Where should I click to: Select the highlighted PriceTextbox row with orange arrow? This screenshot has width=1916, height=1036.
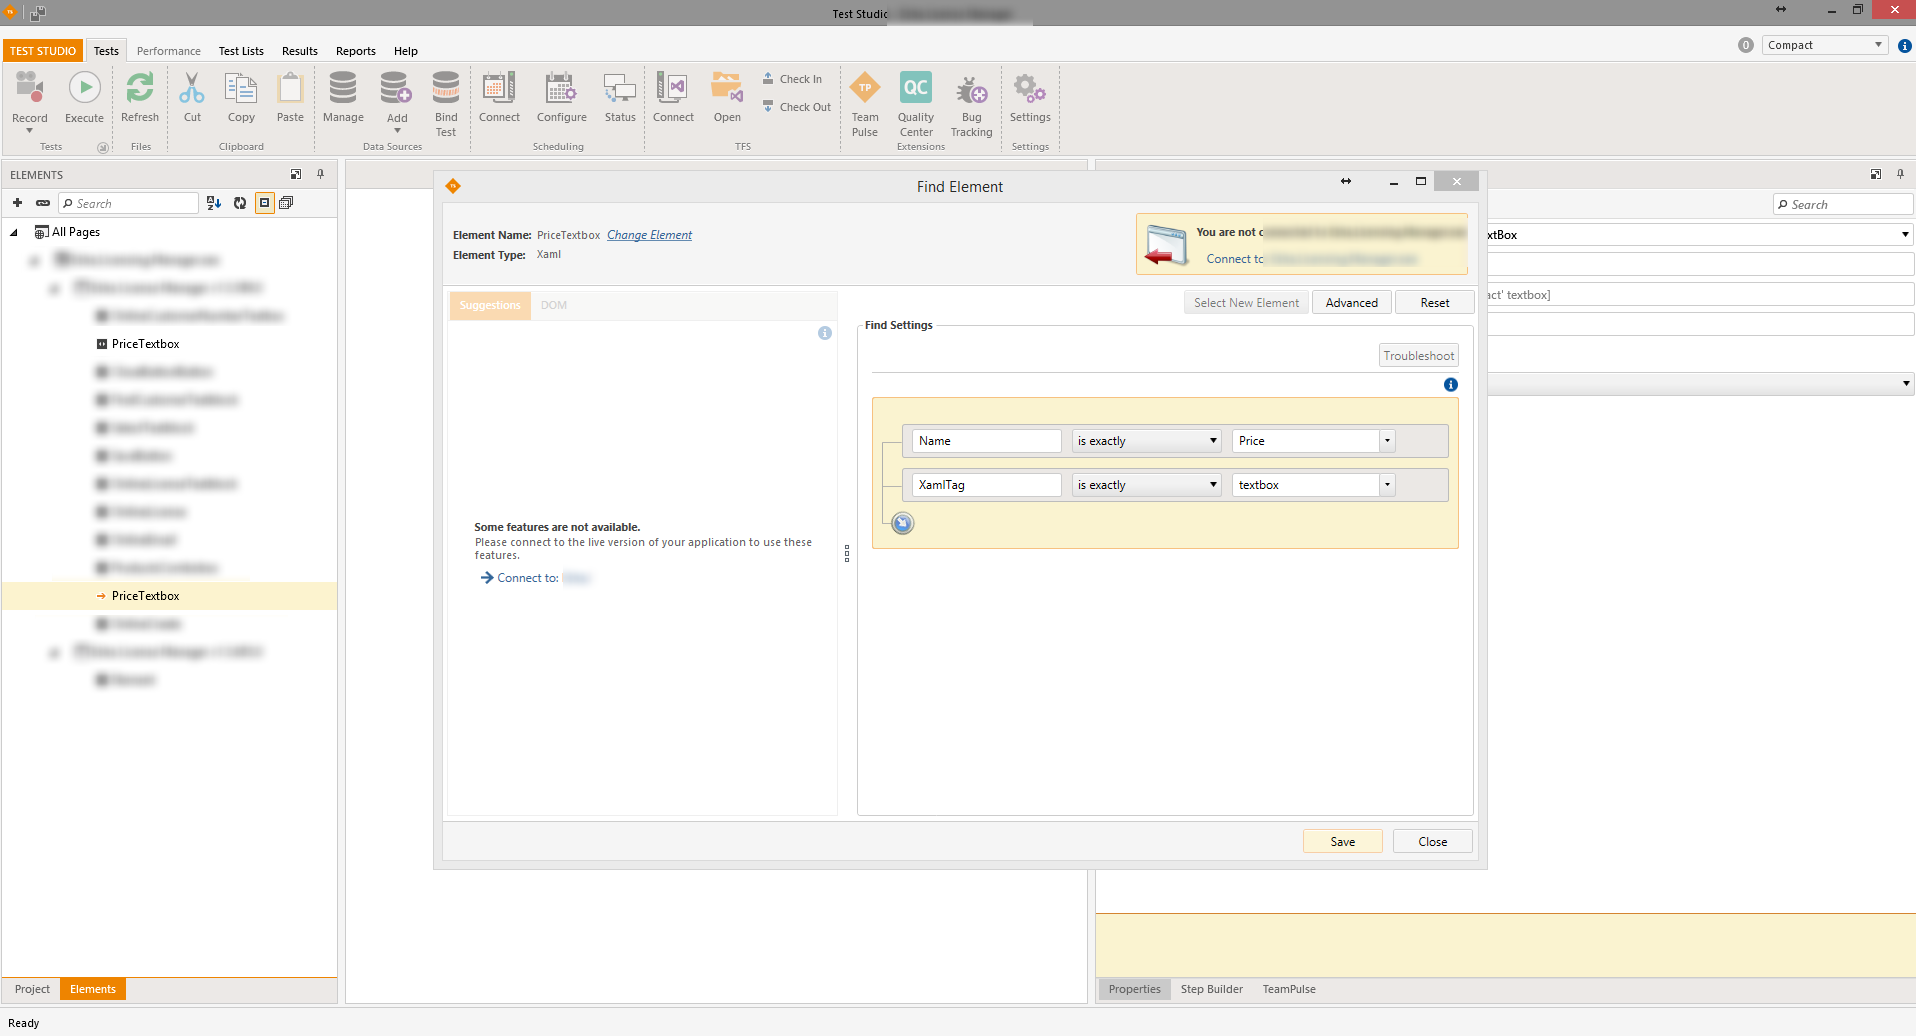[x=169, y=596]
